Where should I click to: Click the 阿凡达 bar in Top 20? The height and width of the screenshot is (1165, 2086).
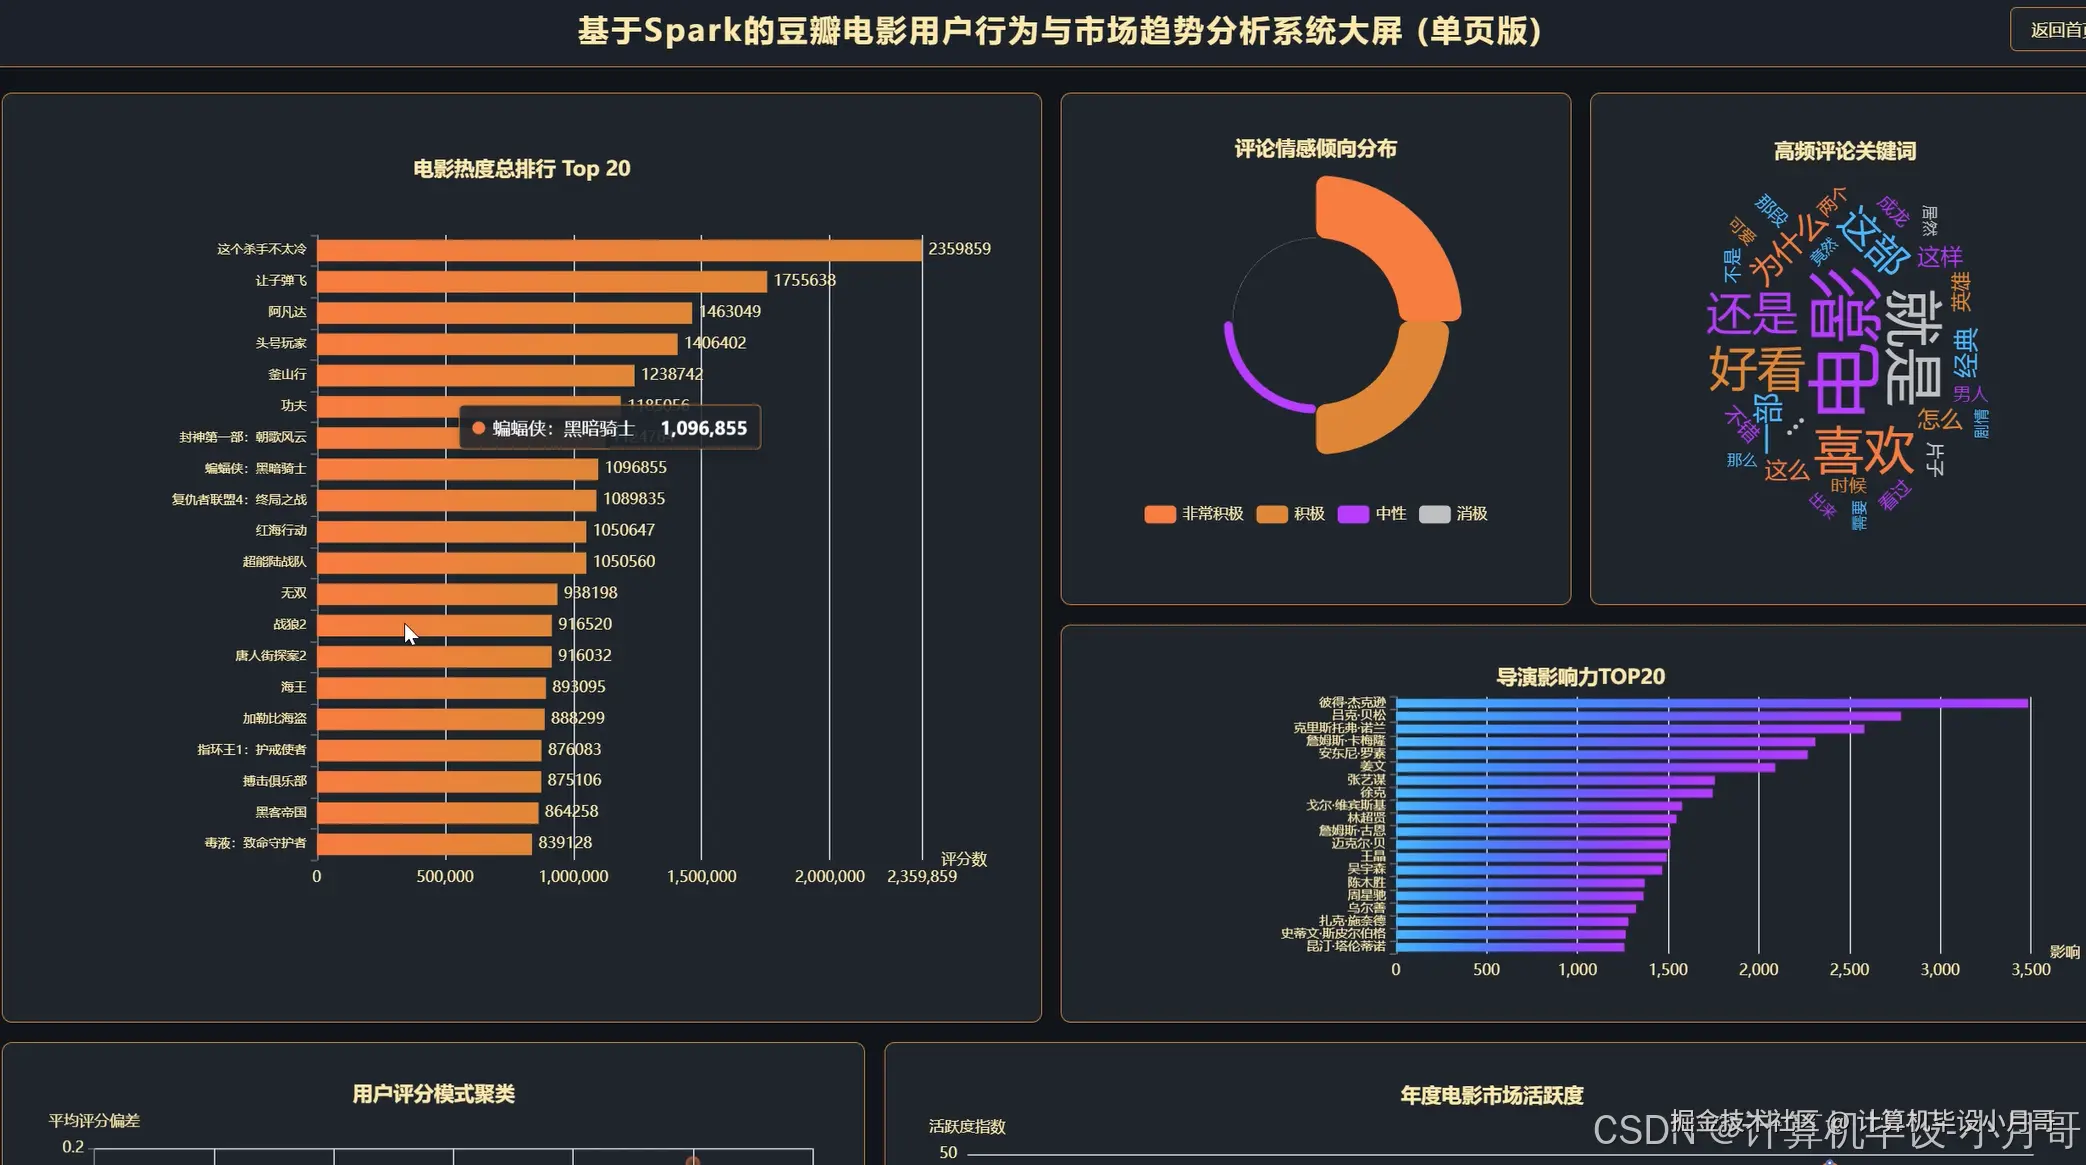click(503, 312)
